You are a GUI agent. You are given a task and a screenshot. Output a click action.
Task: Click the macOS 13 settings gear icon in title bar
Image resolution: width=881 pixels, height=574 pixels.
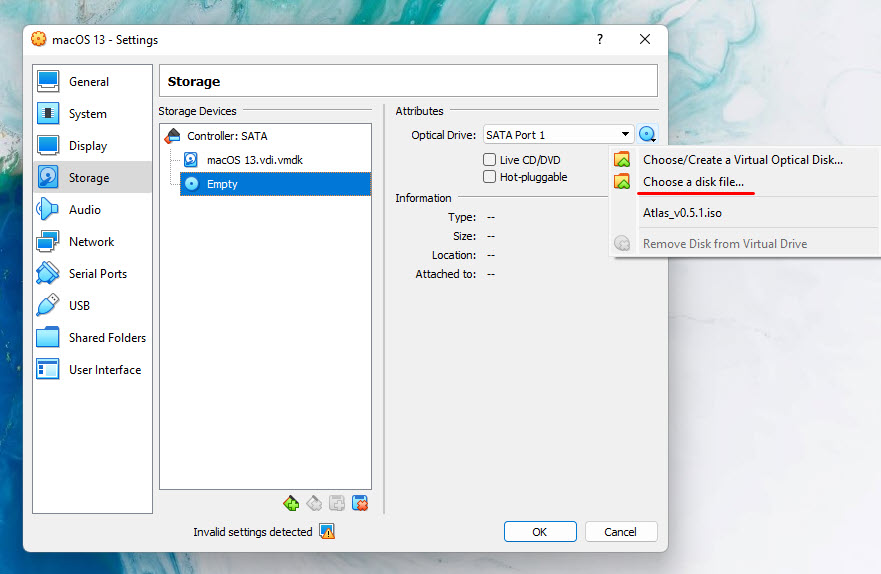(x=39, y=39)
